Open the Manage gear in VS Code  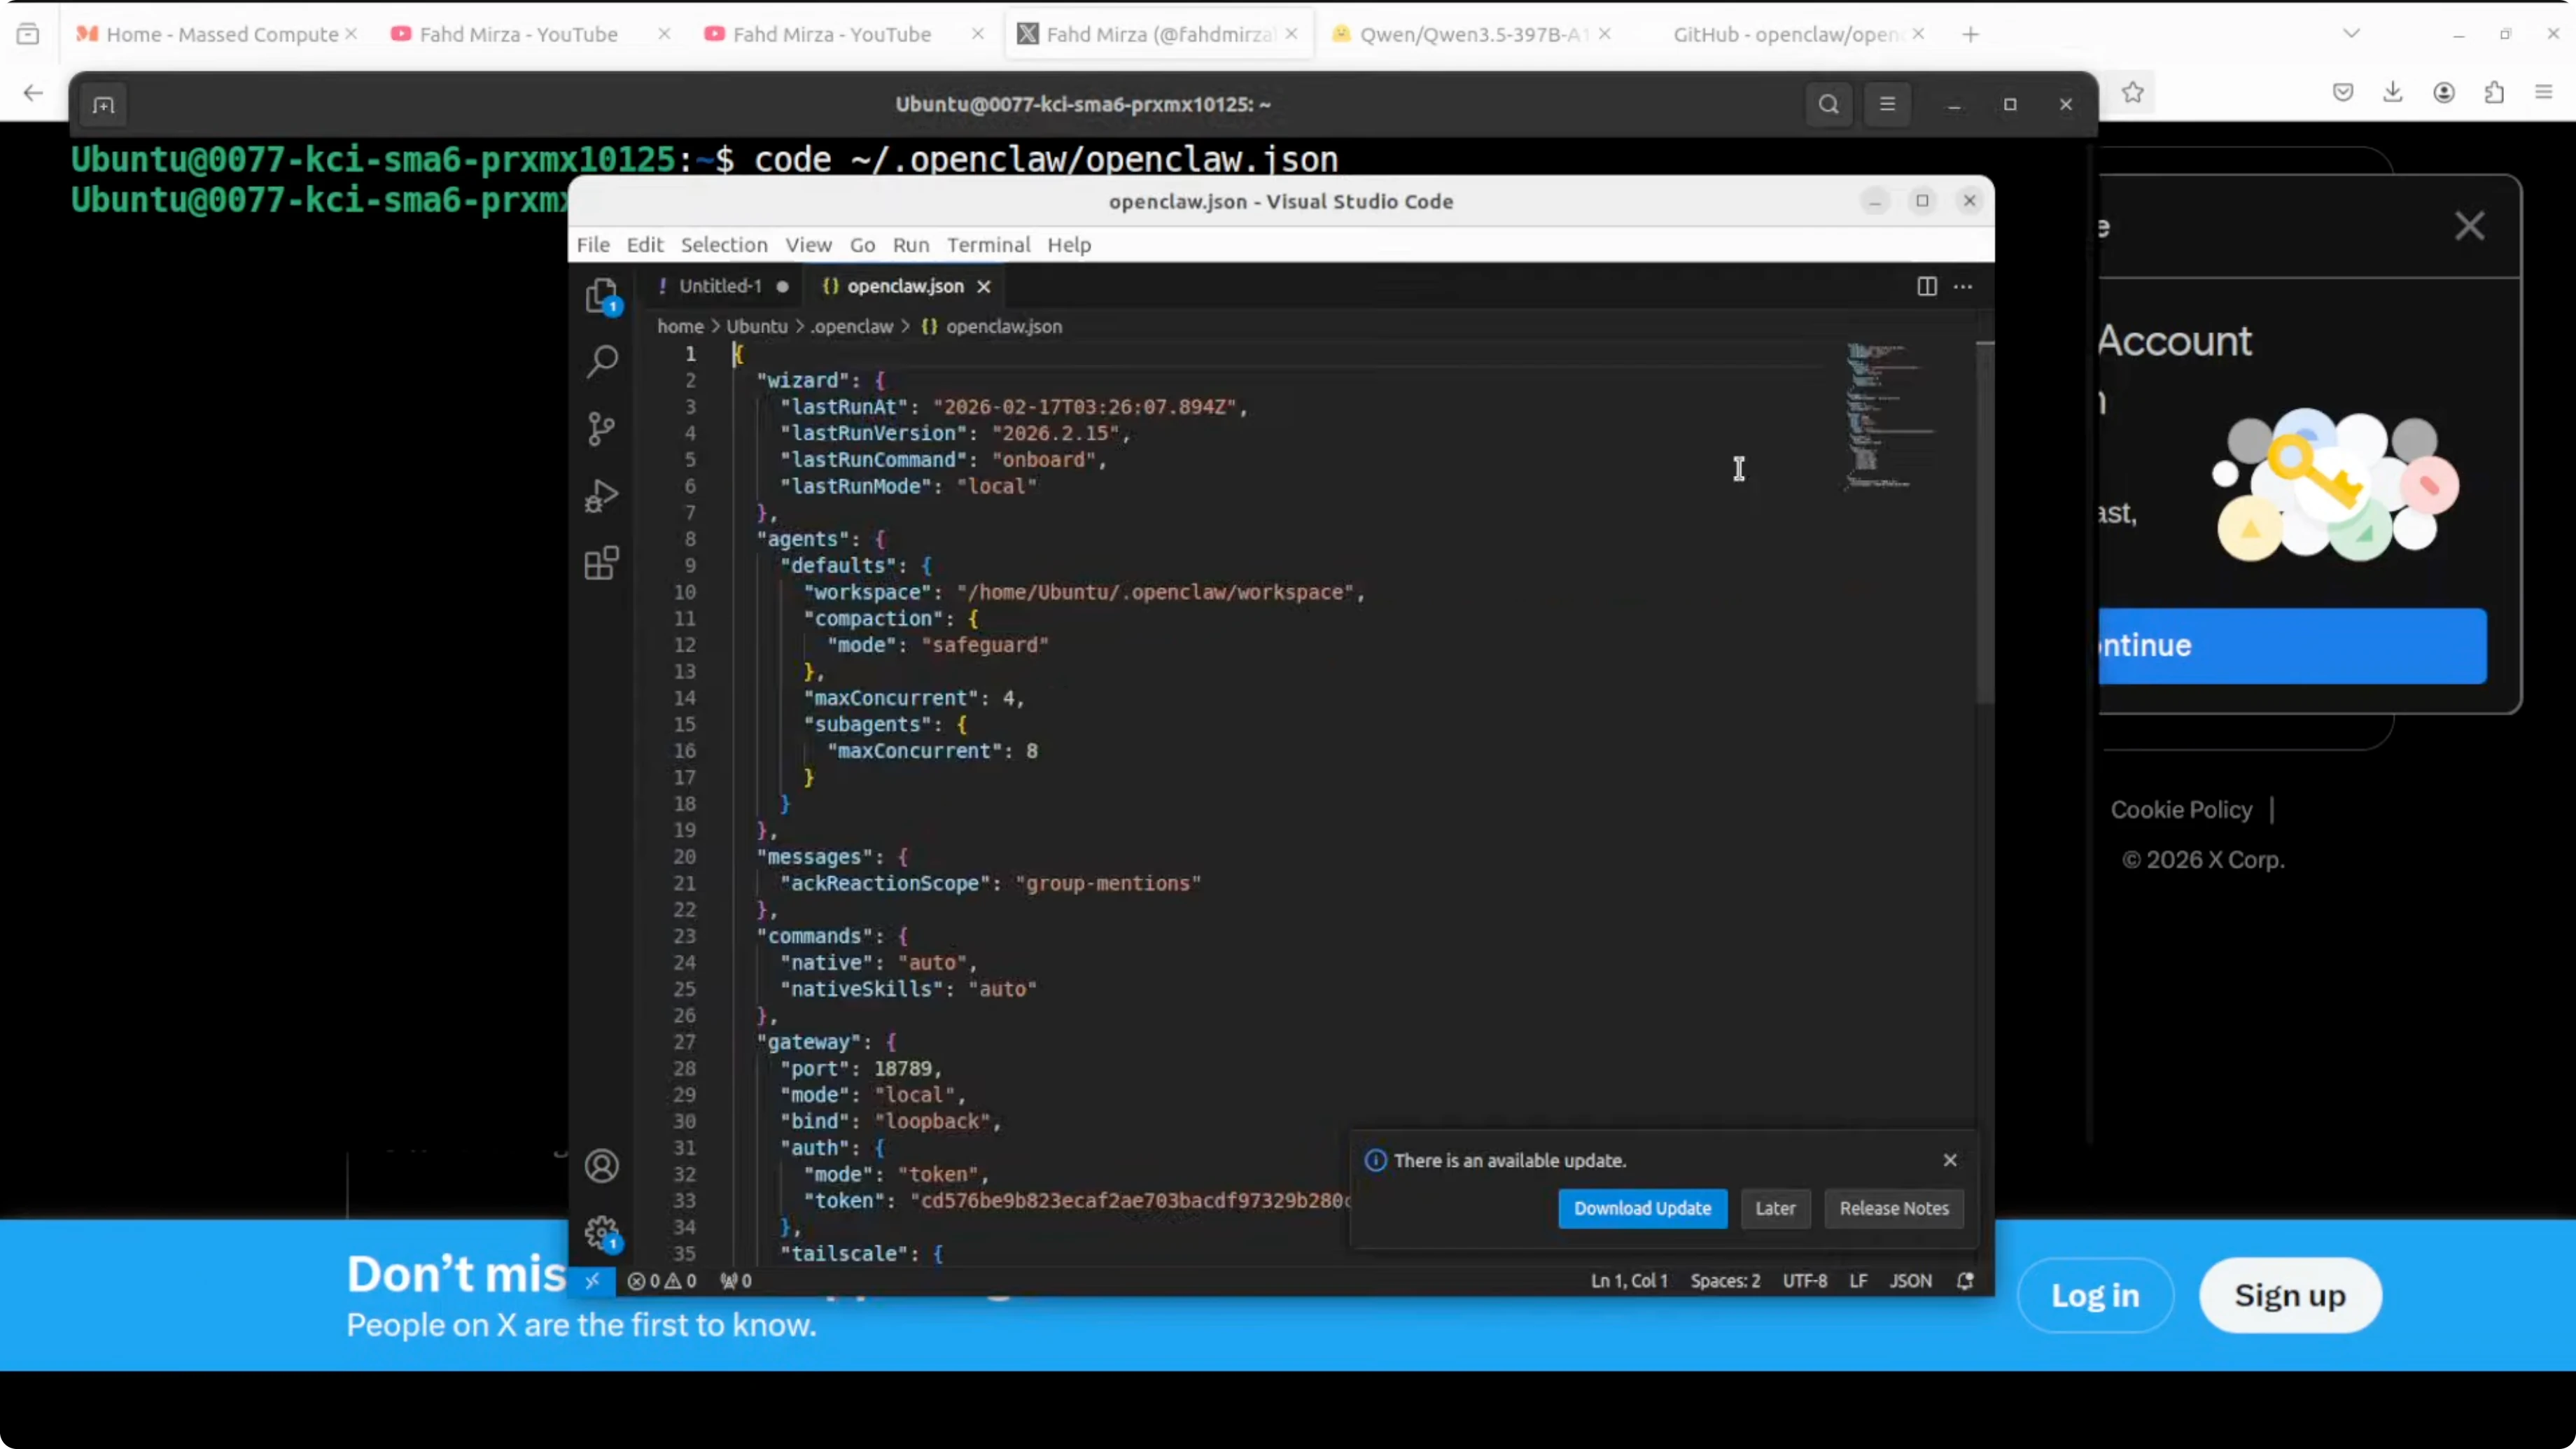tap(601, 1233)
